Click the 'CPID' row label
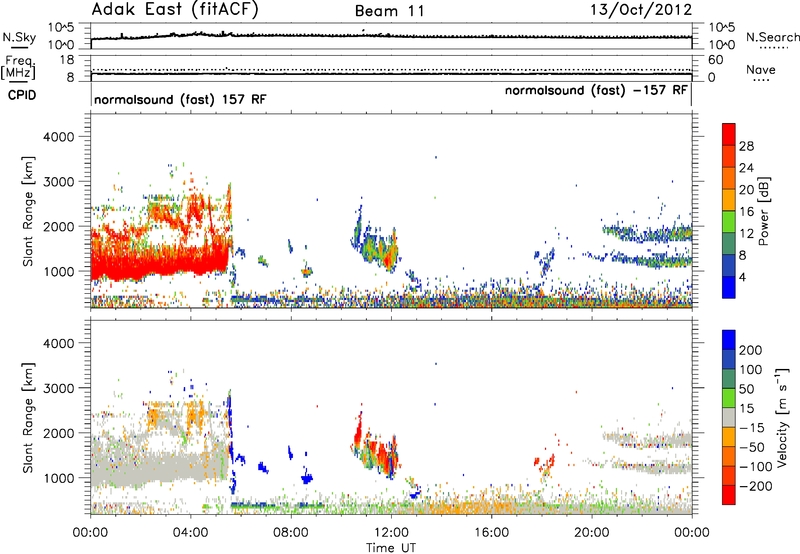Viewport: 800px width, 554px height. [x=22, y=95]
